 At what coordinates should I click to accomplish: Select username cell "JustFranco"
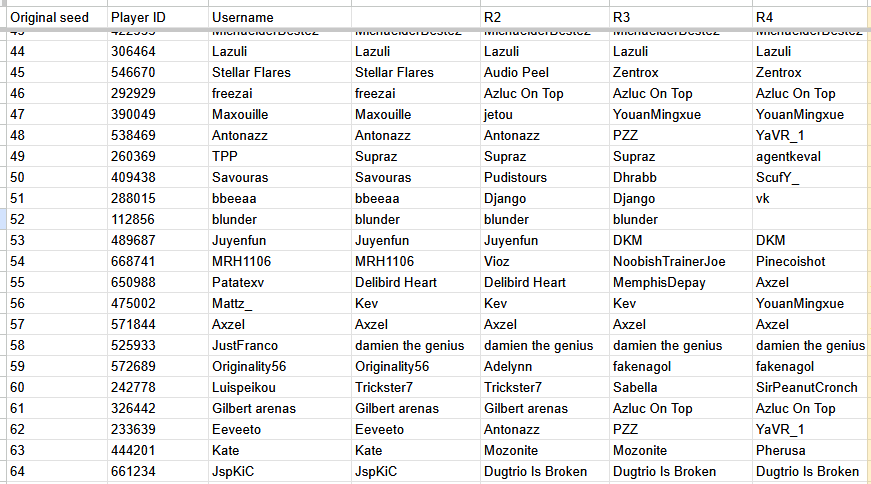pos(246,345)
